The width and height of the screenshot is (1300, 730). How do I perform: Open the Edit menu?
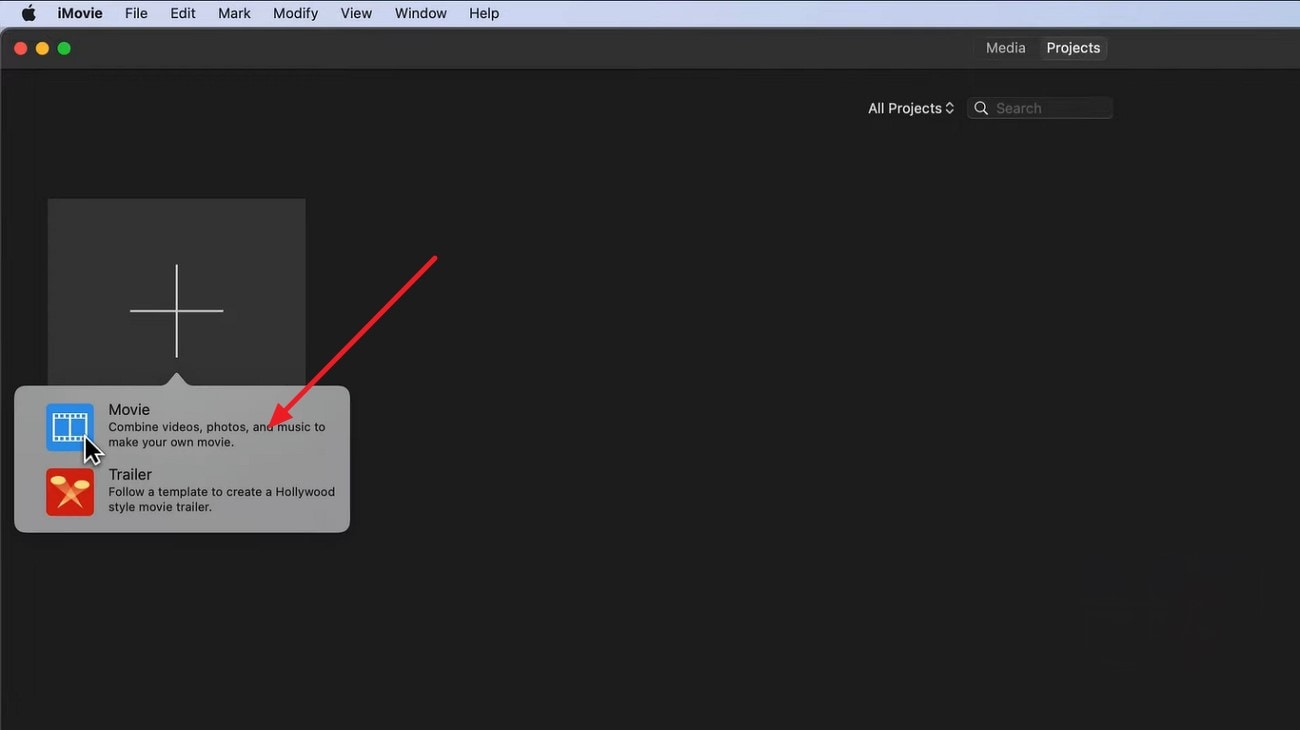[183, 13]
